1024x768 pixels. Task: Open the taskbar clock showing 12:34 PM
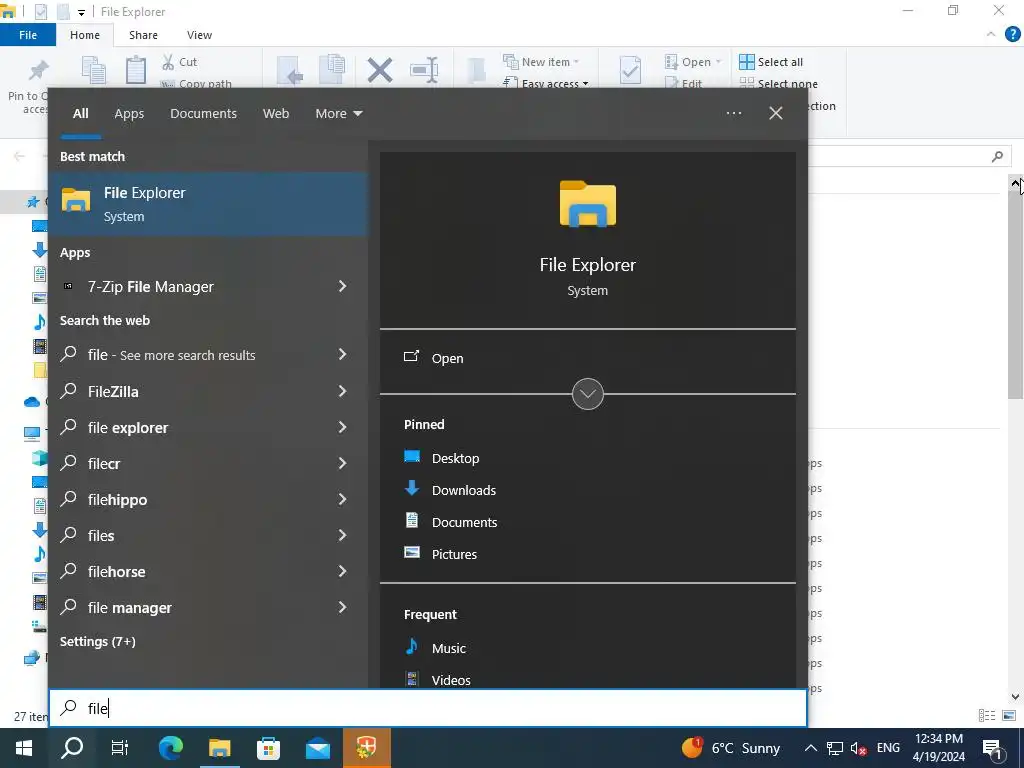coord(939,748)
